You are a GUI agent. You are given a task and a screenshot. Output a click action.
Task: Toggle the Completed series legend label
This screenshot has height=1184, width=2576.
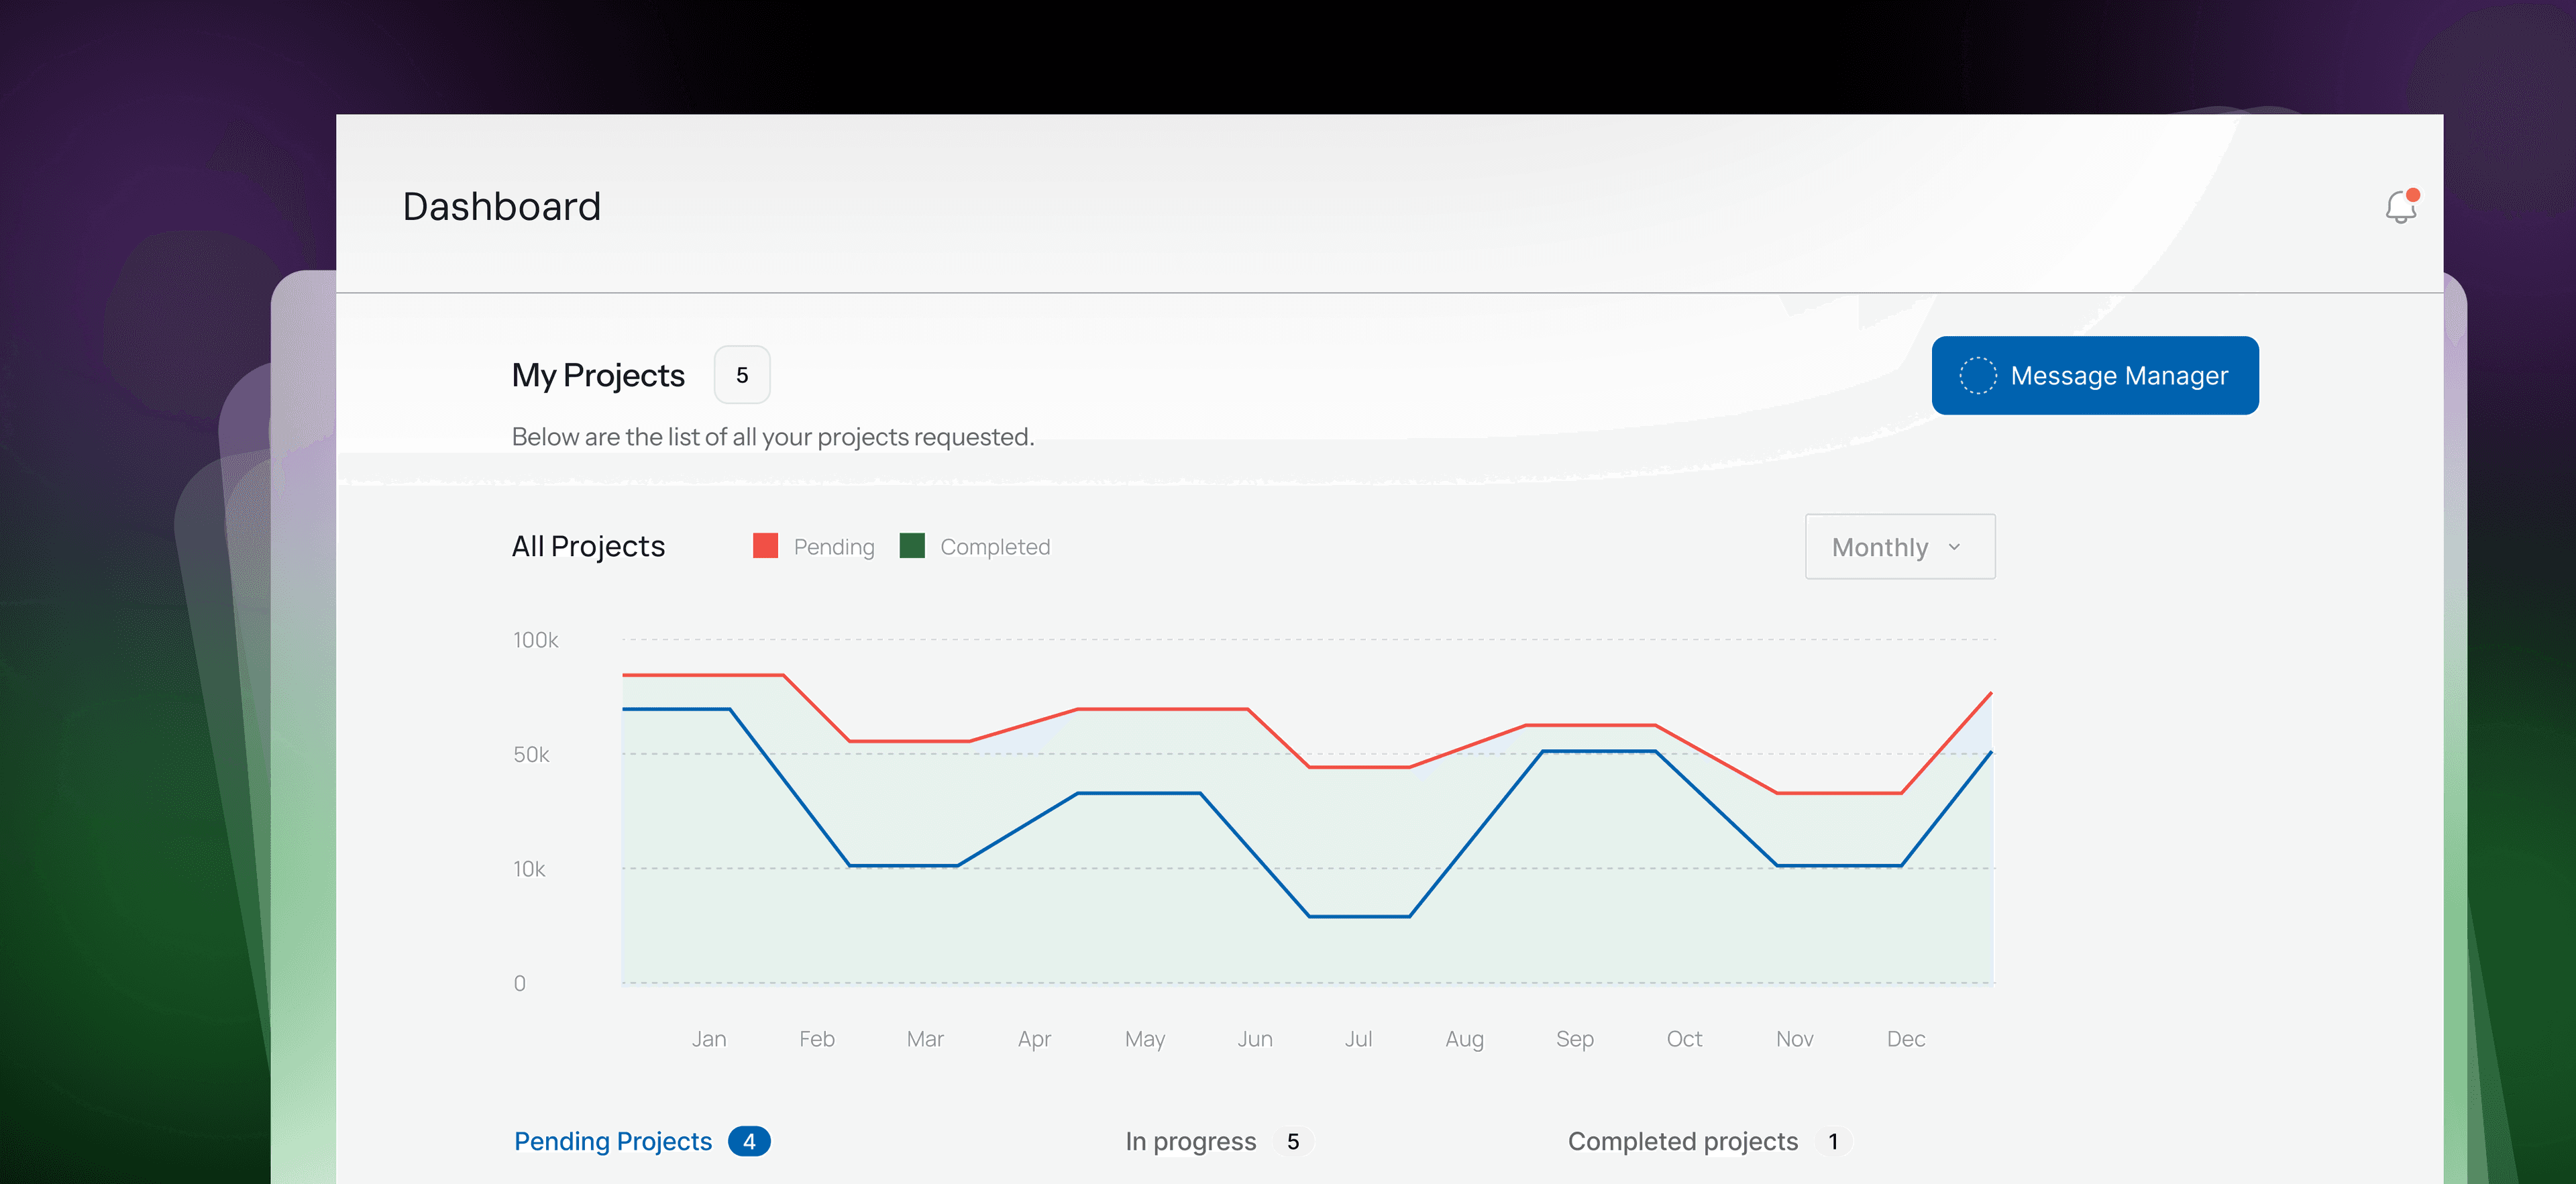coord(995,547)
